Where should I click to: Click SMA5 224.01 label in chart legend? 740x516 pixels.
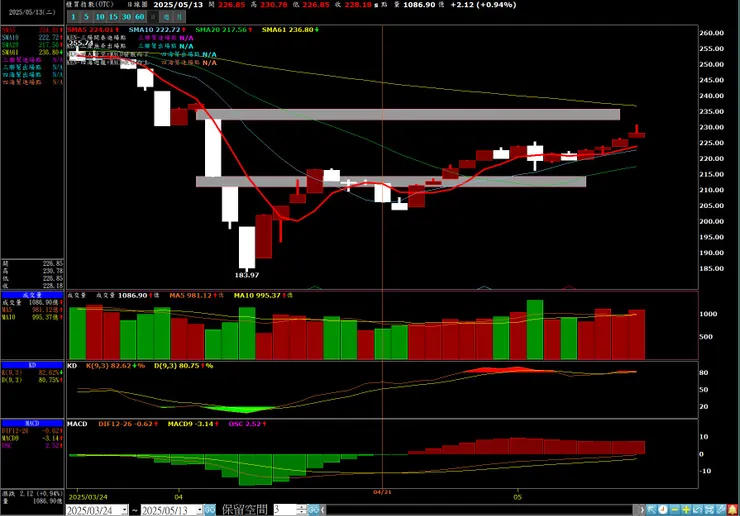pos(93,30)
